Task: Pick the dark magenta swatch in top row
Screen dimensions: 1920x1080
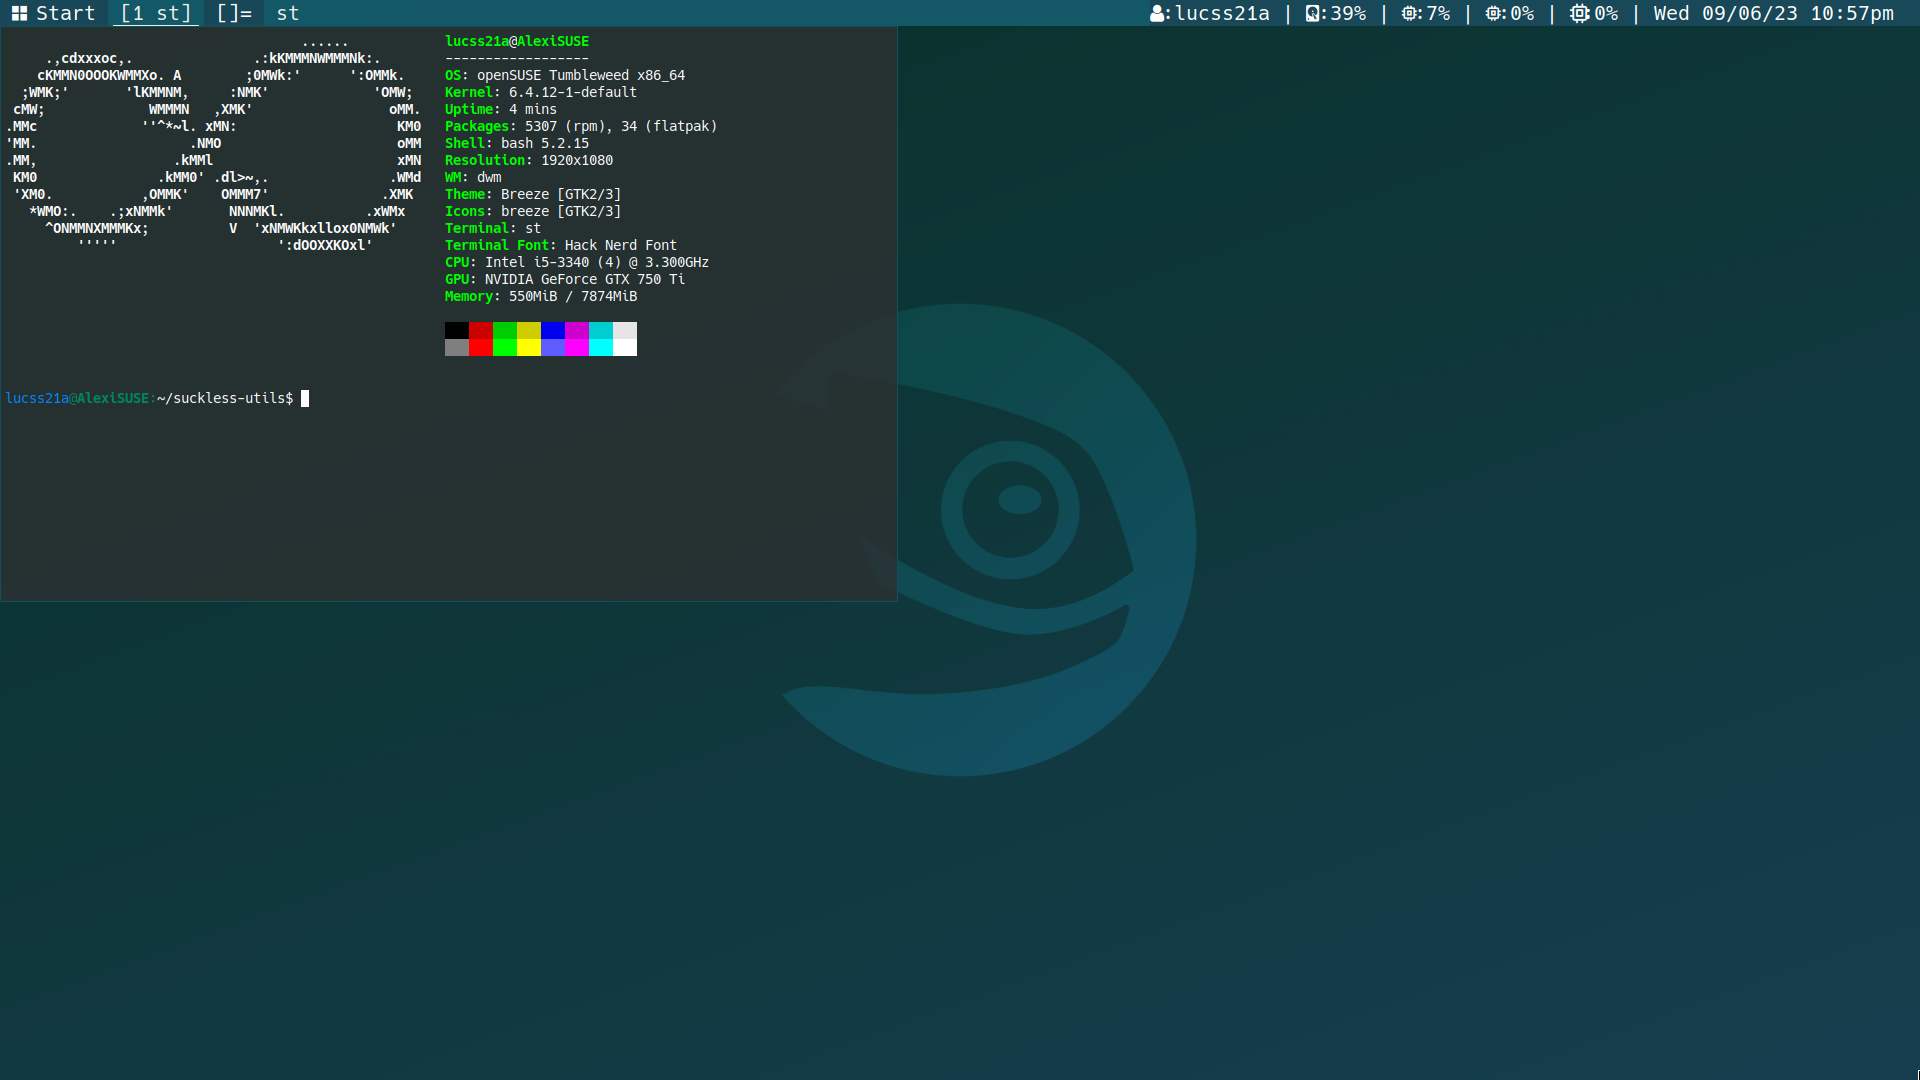Action: [577, 330]
